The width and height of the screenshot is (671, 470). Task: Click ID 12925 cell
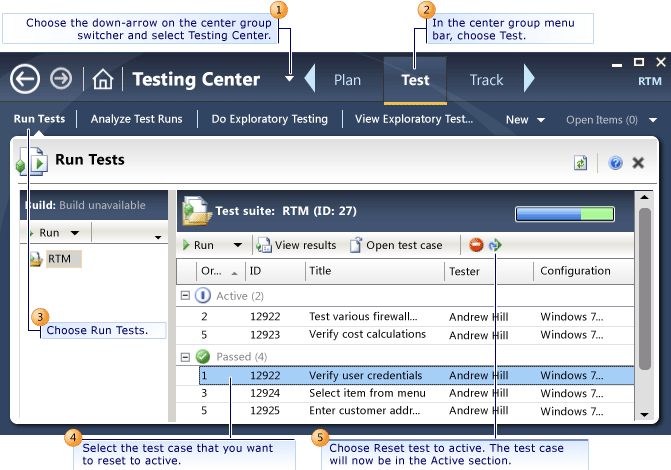click(x=265, y=411)
